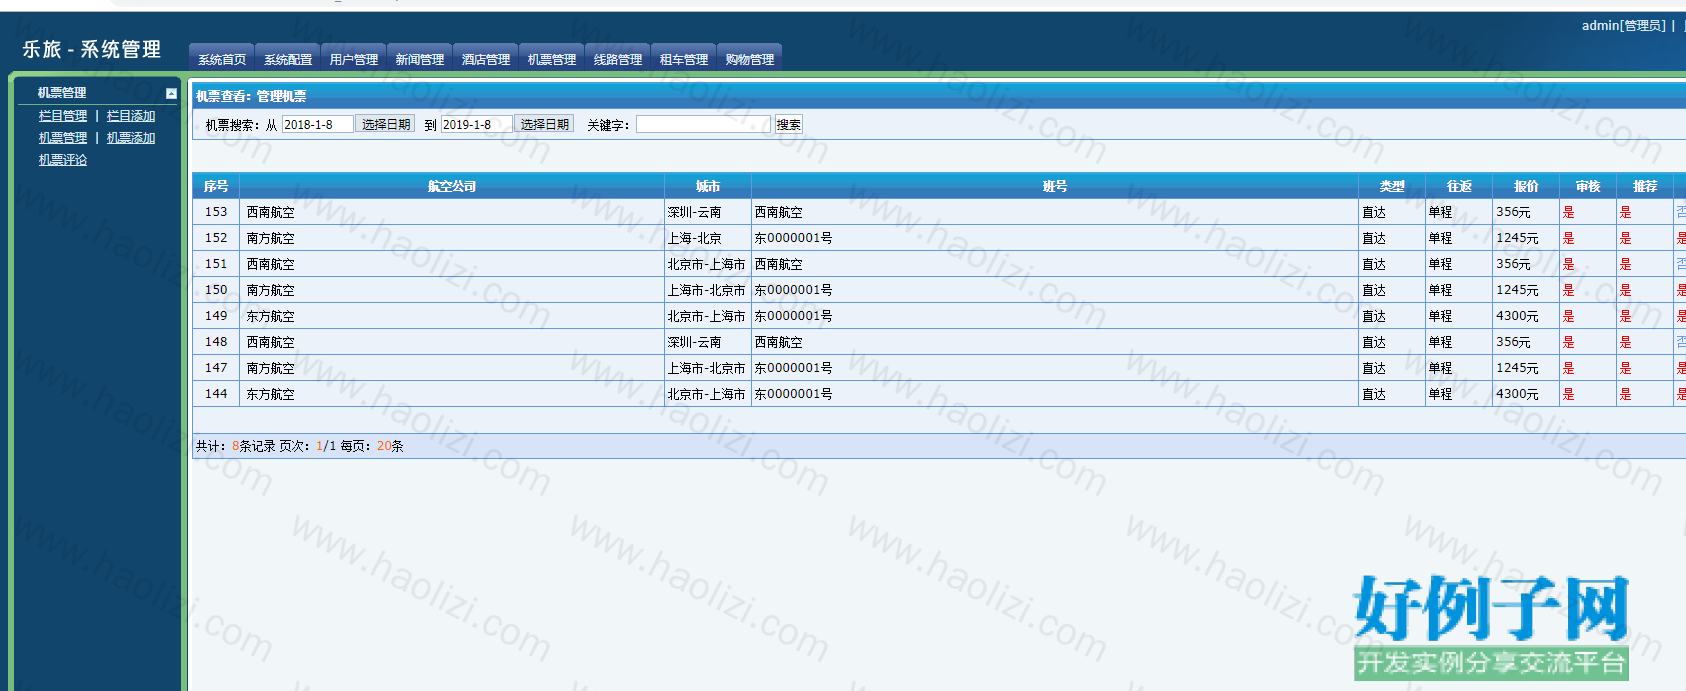Click city 上海-北京 in row 152
1686x691 pixels.
coord(695,238)
